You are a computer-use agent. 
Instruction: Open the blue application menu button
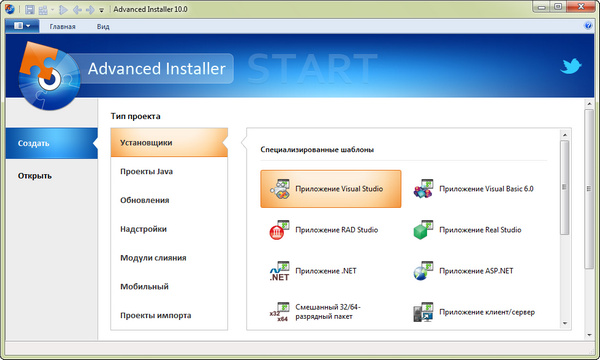point(22,26)
